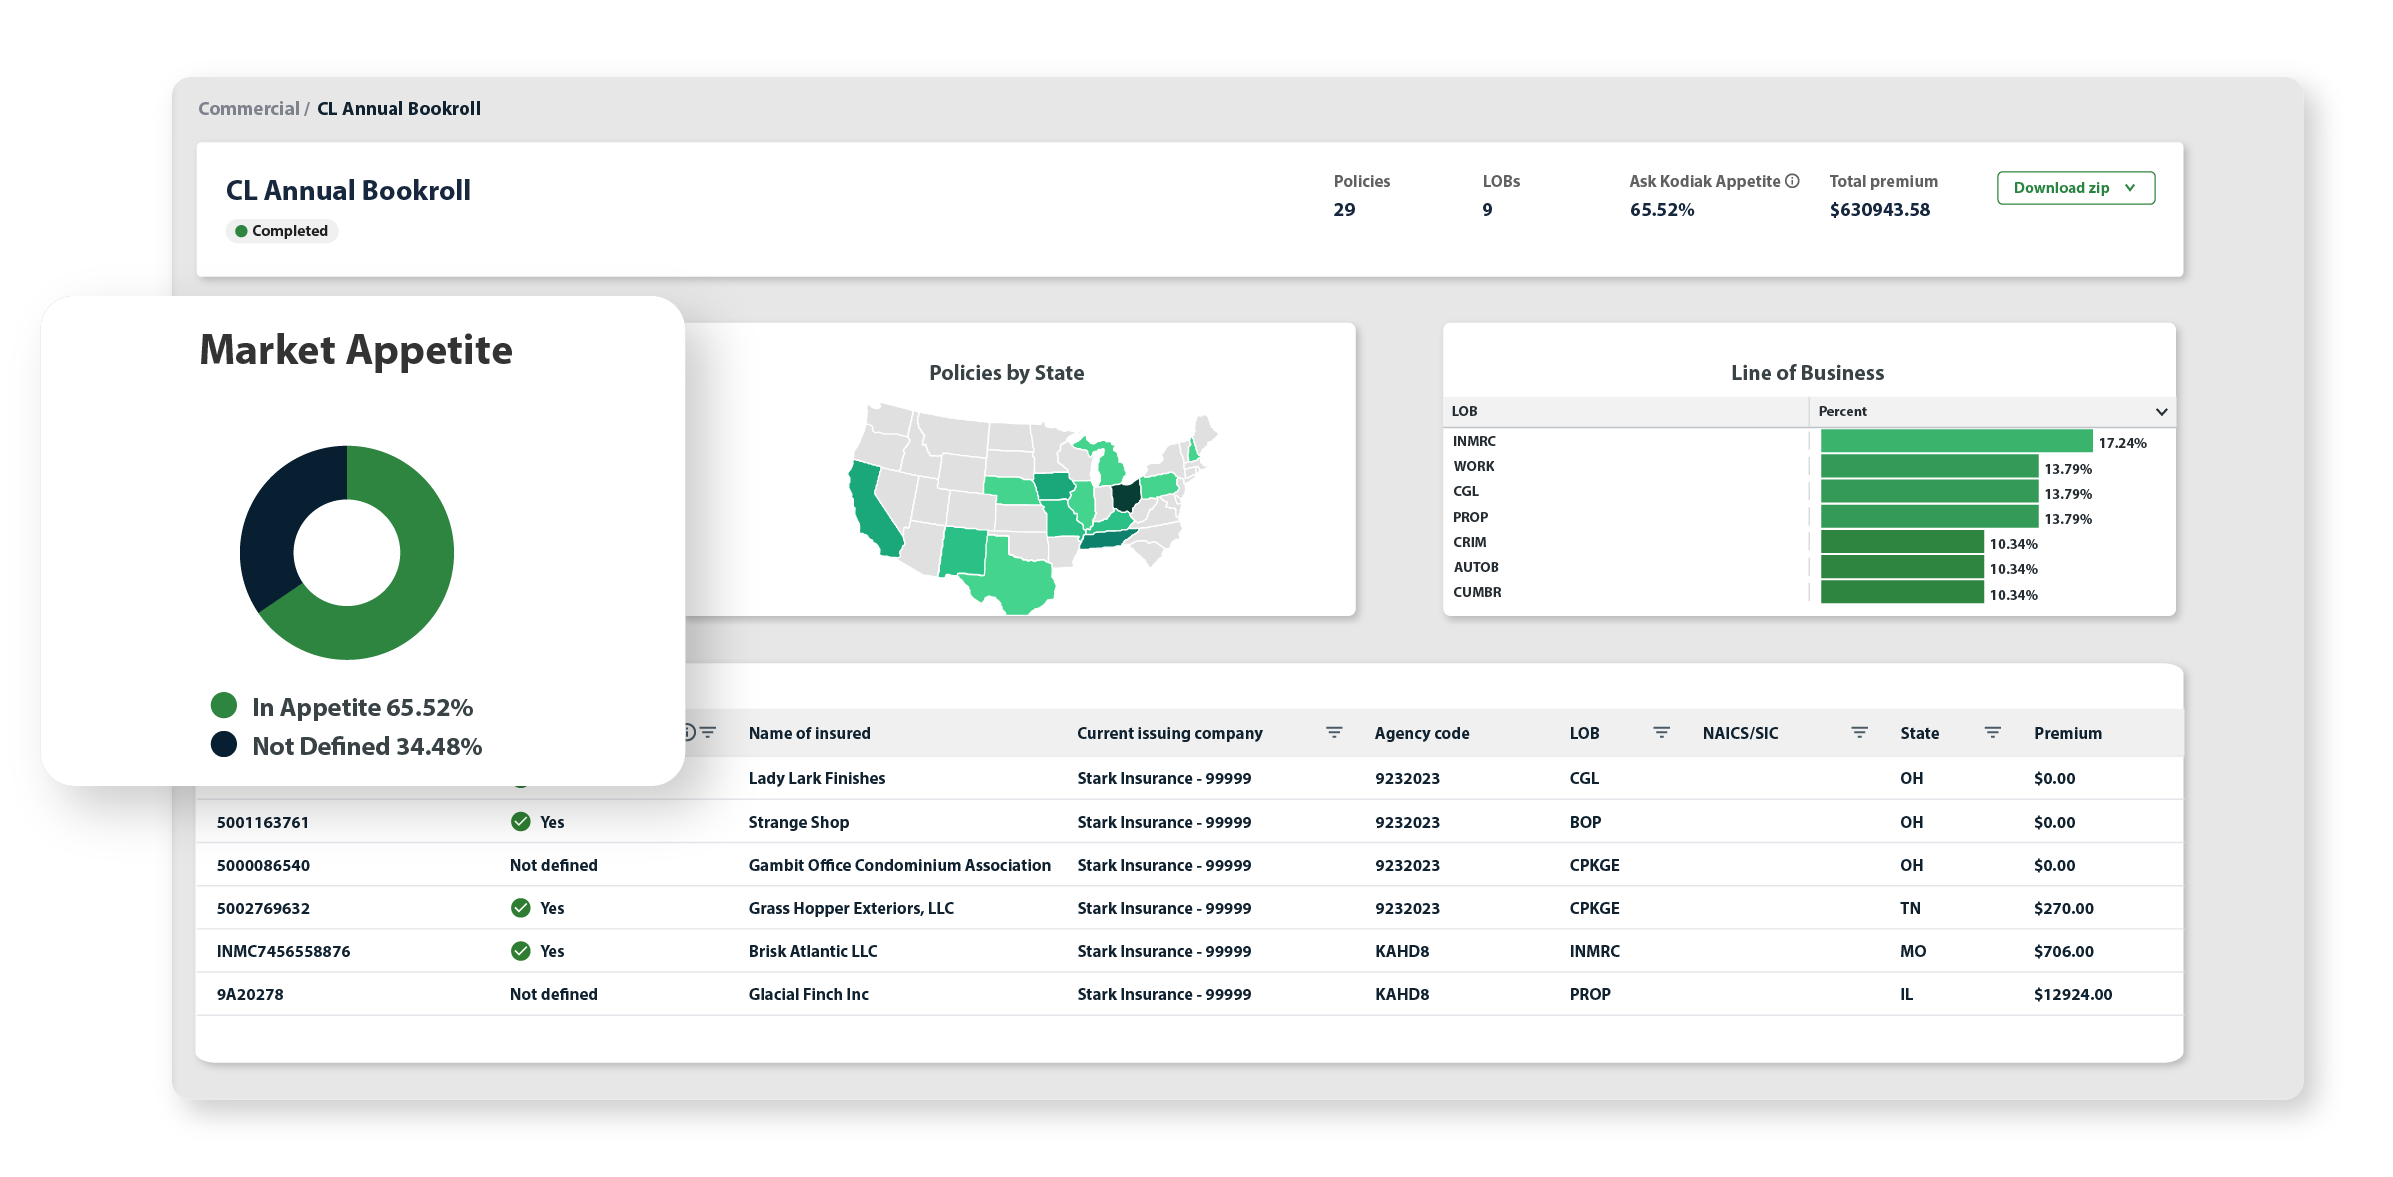Click green check for Strange Shop row
This screenshot has height=1177, width=2393.
click(521, 822)
